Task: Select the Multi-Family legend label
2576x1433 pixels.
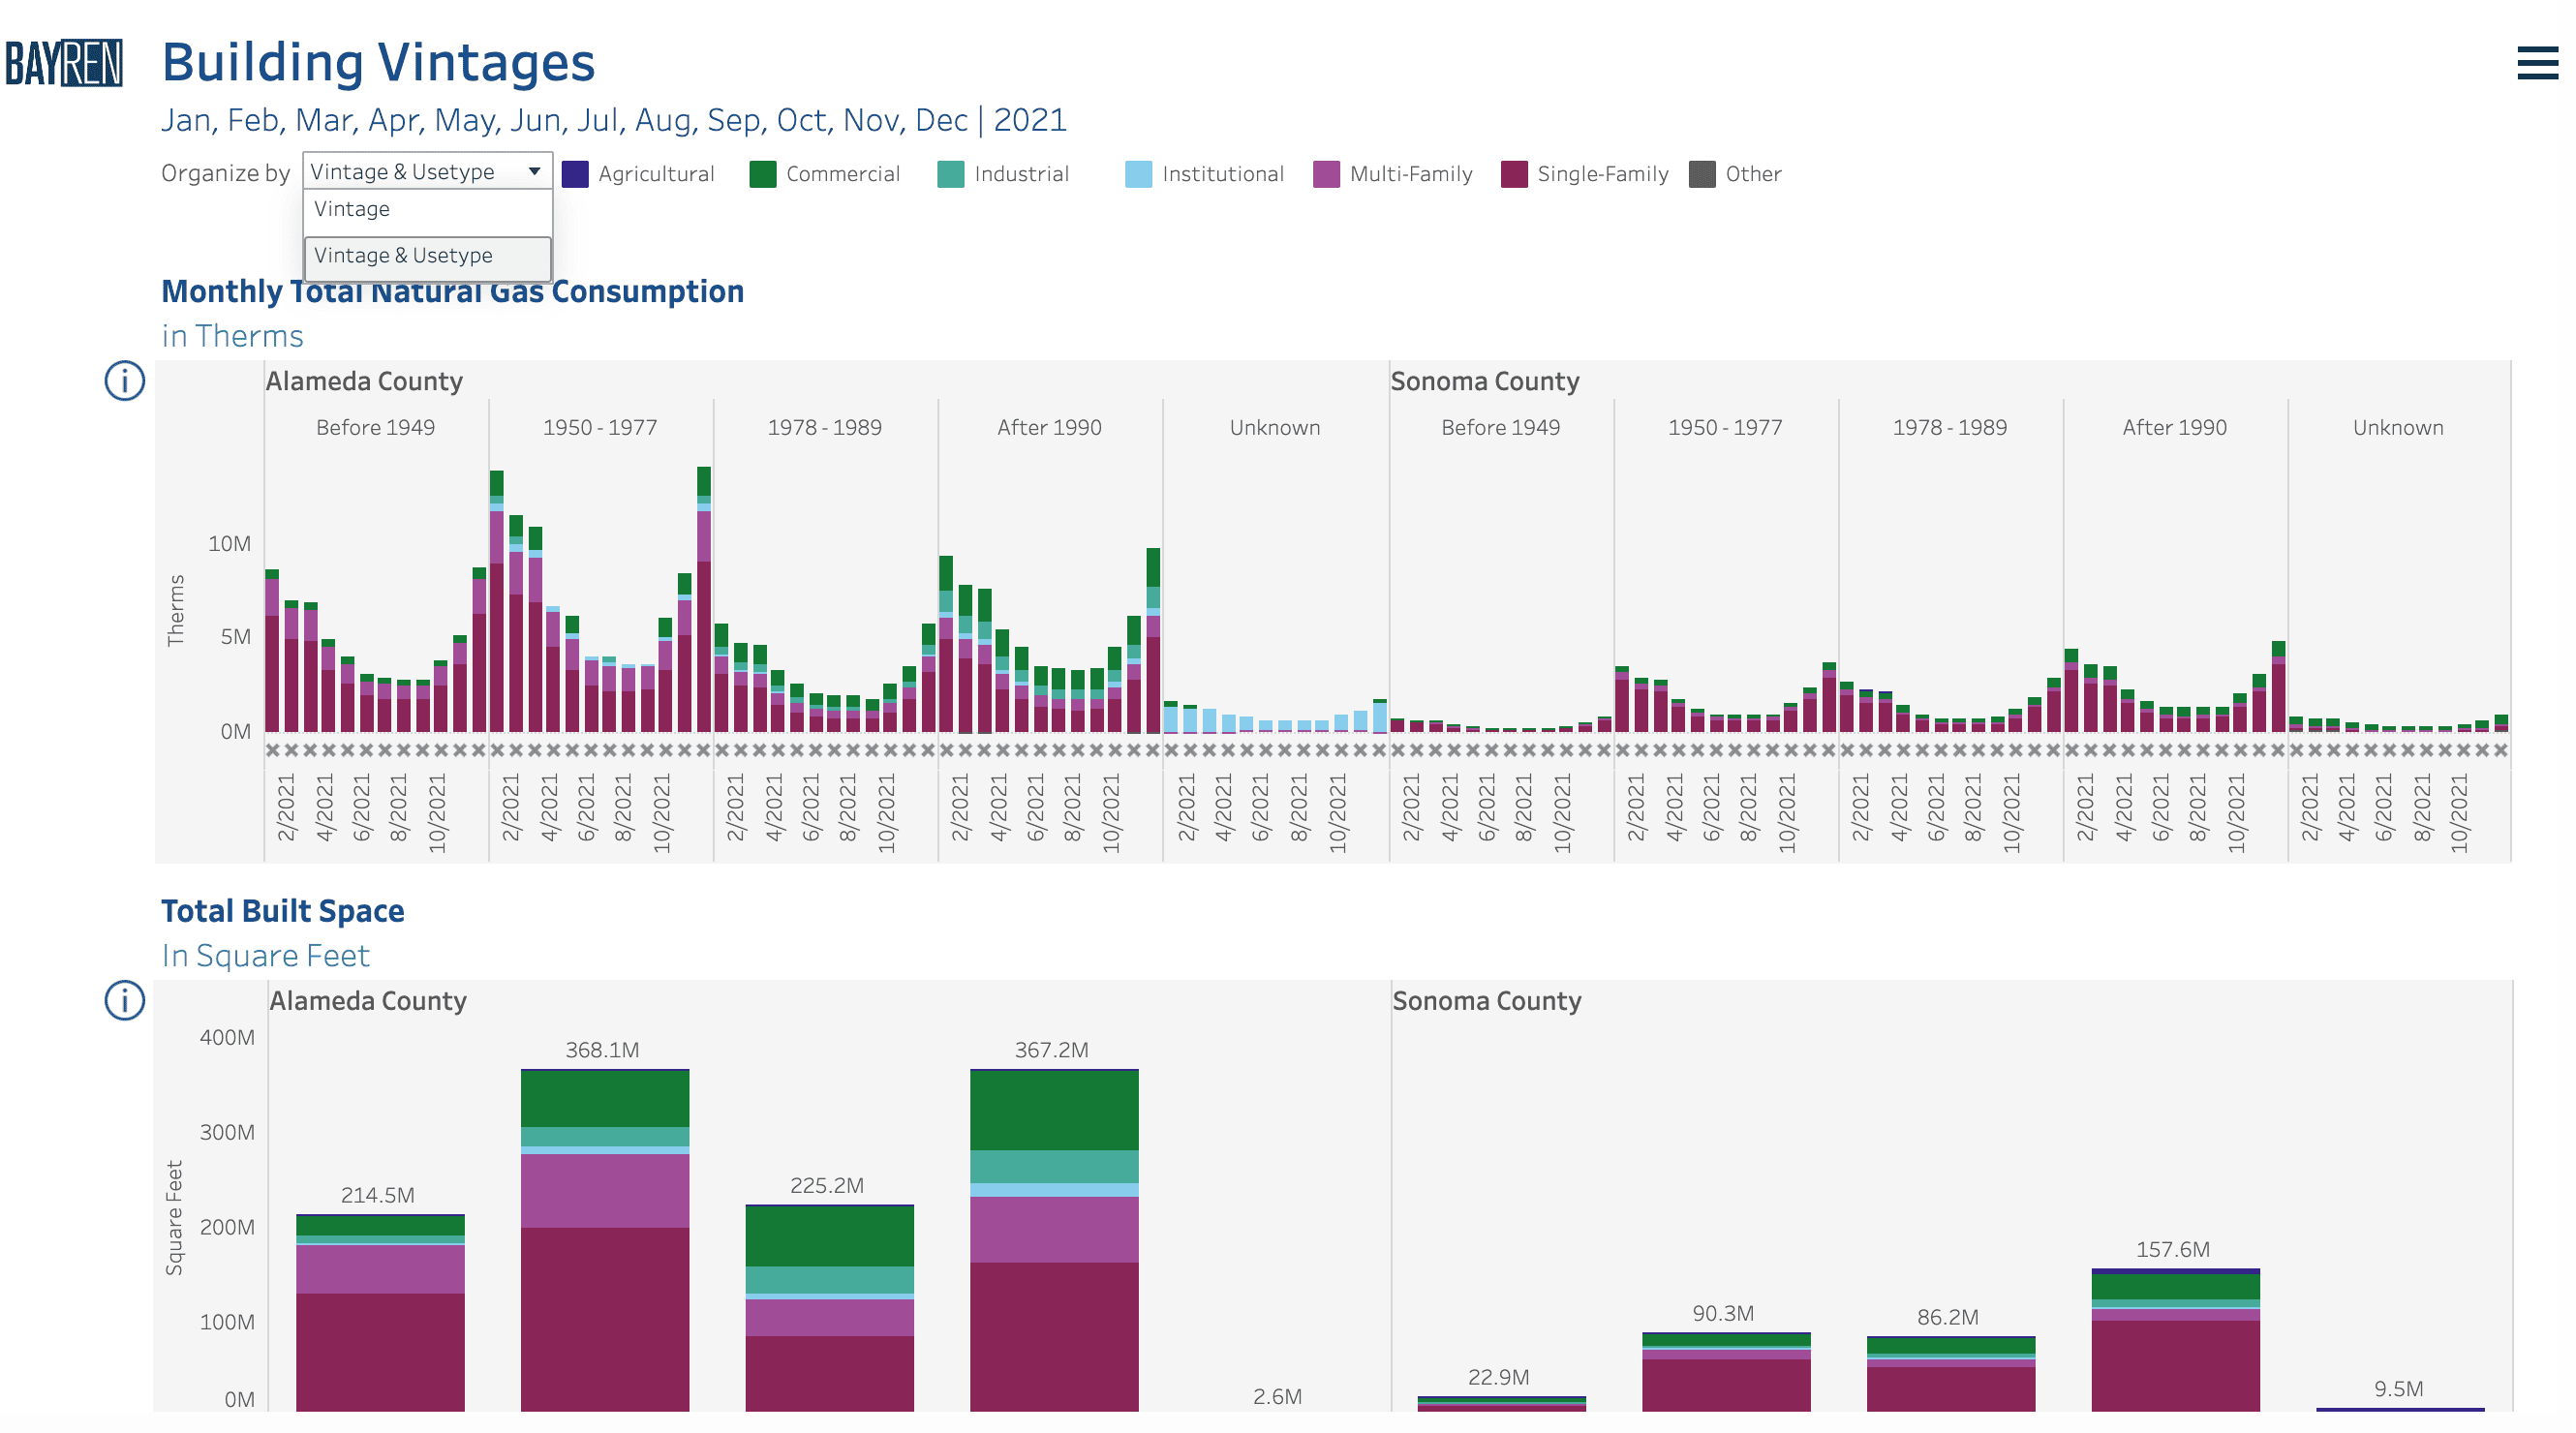Action: pyautogui.click(x=1411, y=174)
